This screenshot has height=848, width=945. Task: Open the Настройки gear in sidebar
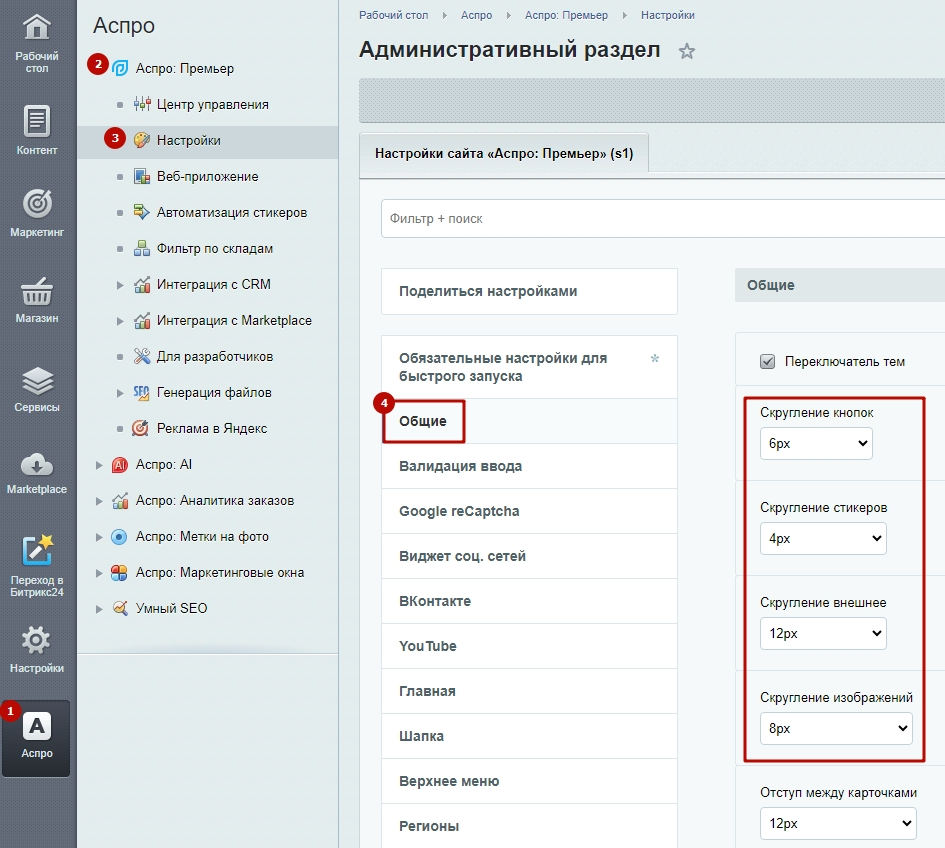point(37,649)
